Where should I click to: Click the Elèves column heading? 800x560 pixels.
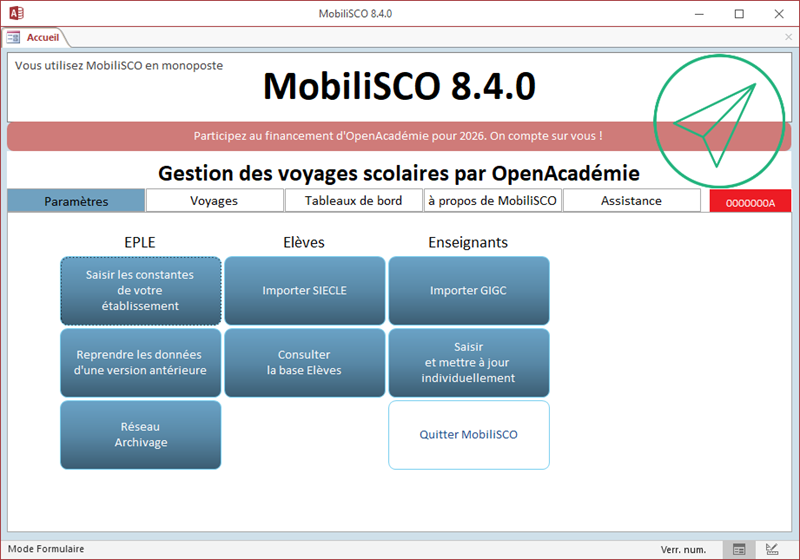tap(304, 242)
